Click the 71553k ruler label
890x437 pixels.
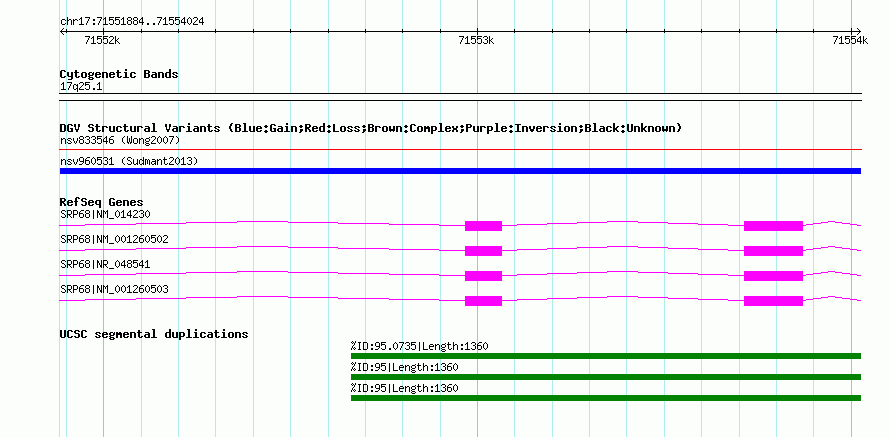477,40
